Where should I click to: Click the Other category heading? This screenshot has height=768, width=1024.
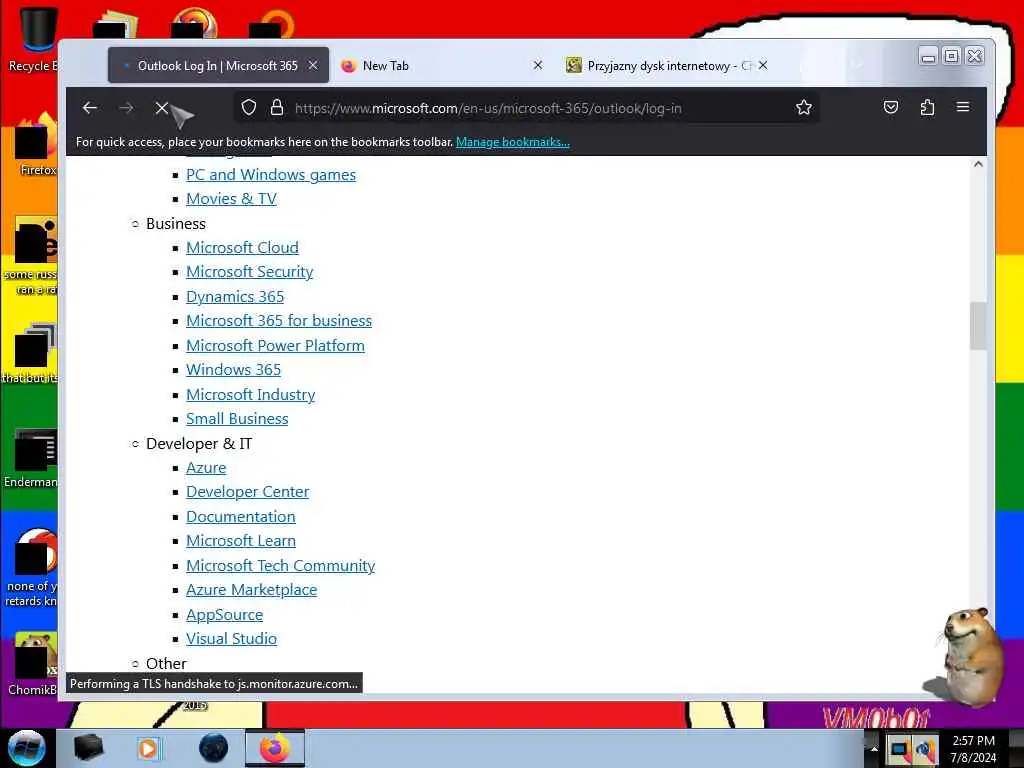(x=166, y=664)
